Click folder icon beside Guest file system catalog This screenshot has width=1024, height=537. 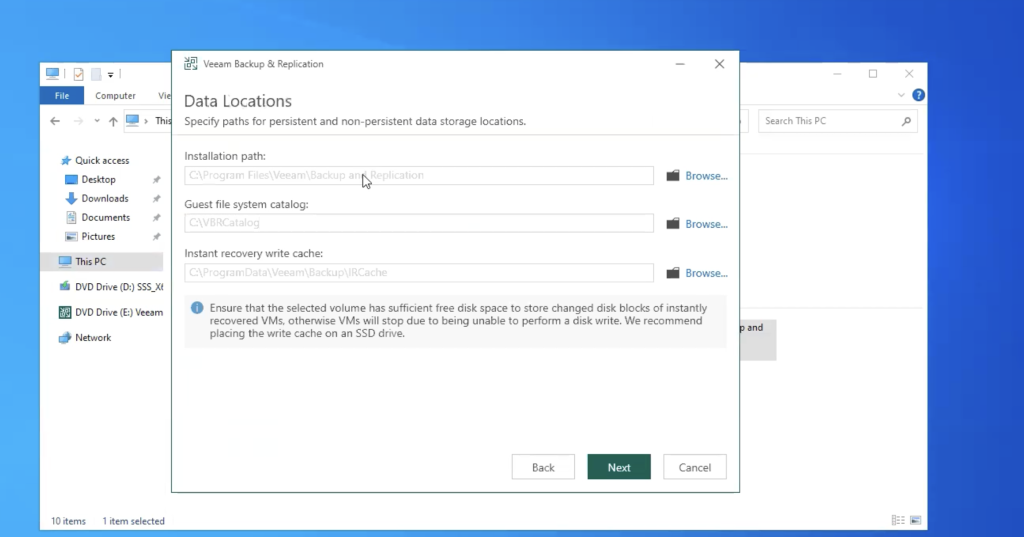tap(673, 224)
